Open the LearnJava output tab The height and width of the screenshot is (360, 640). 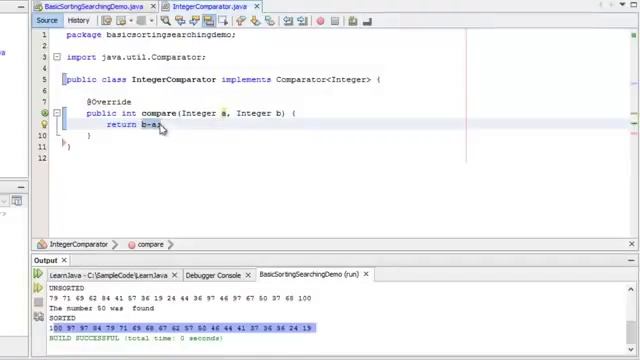pyautogui.click(x=108, y=276)
